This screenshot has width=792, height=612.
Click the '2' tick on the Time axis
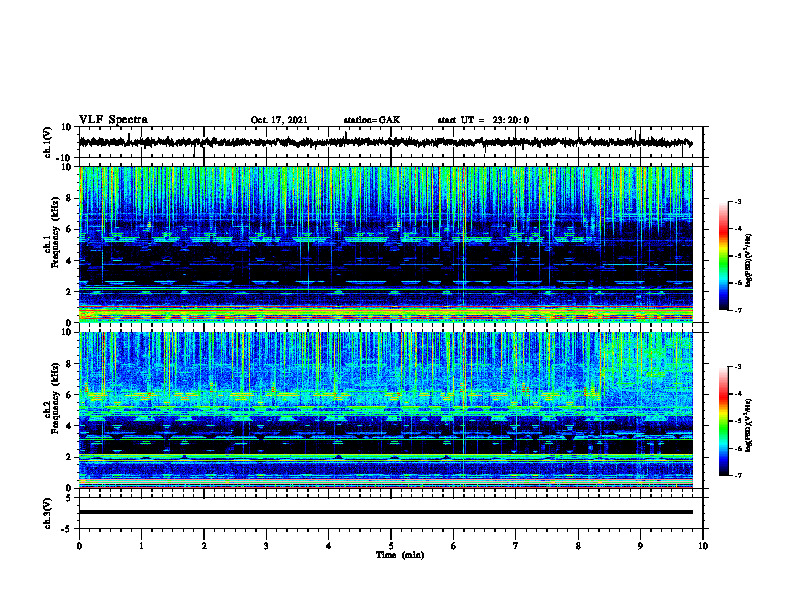point(204,546)
